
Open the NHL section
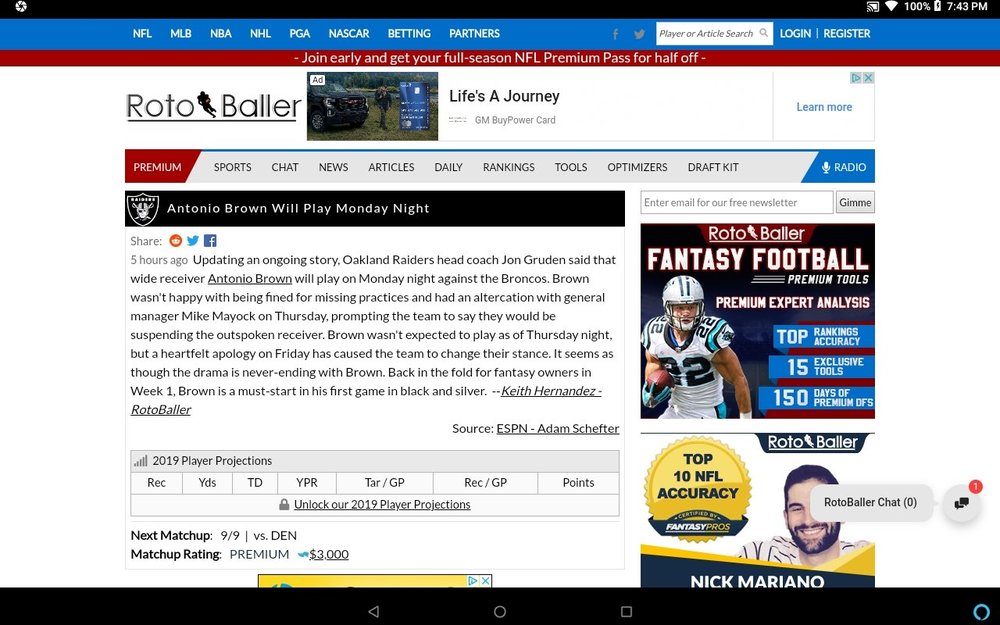coord(260,34)
